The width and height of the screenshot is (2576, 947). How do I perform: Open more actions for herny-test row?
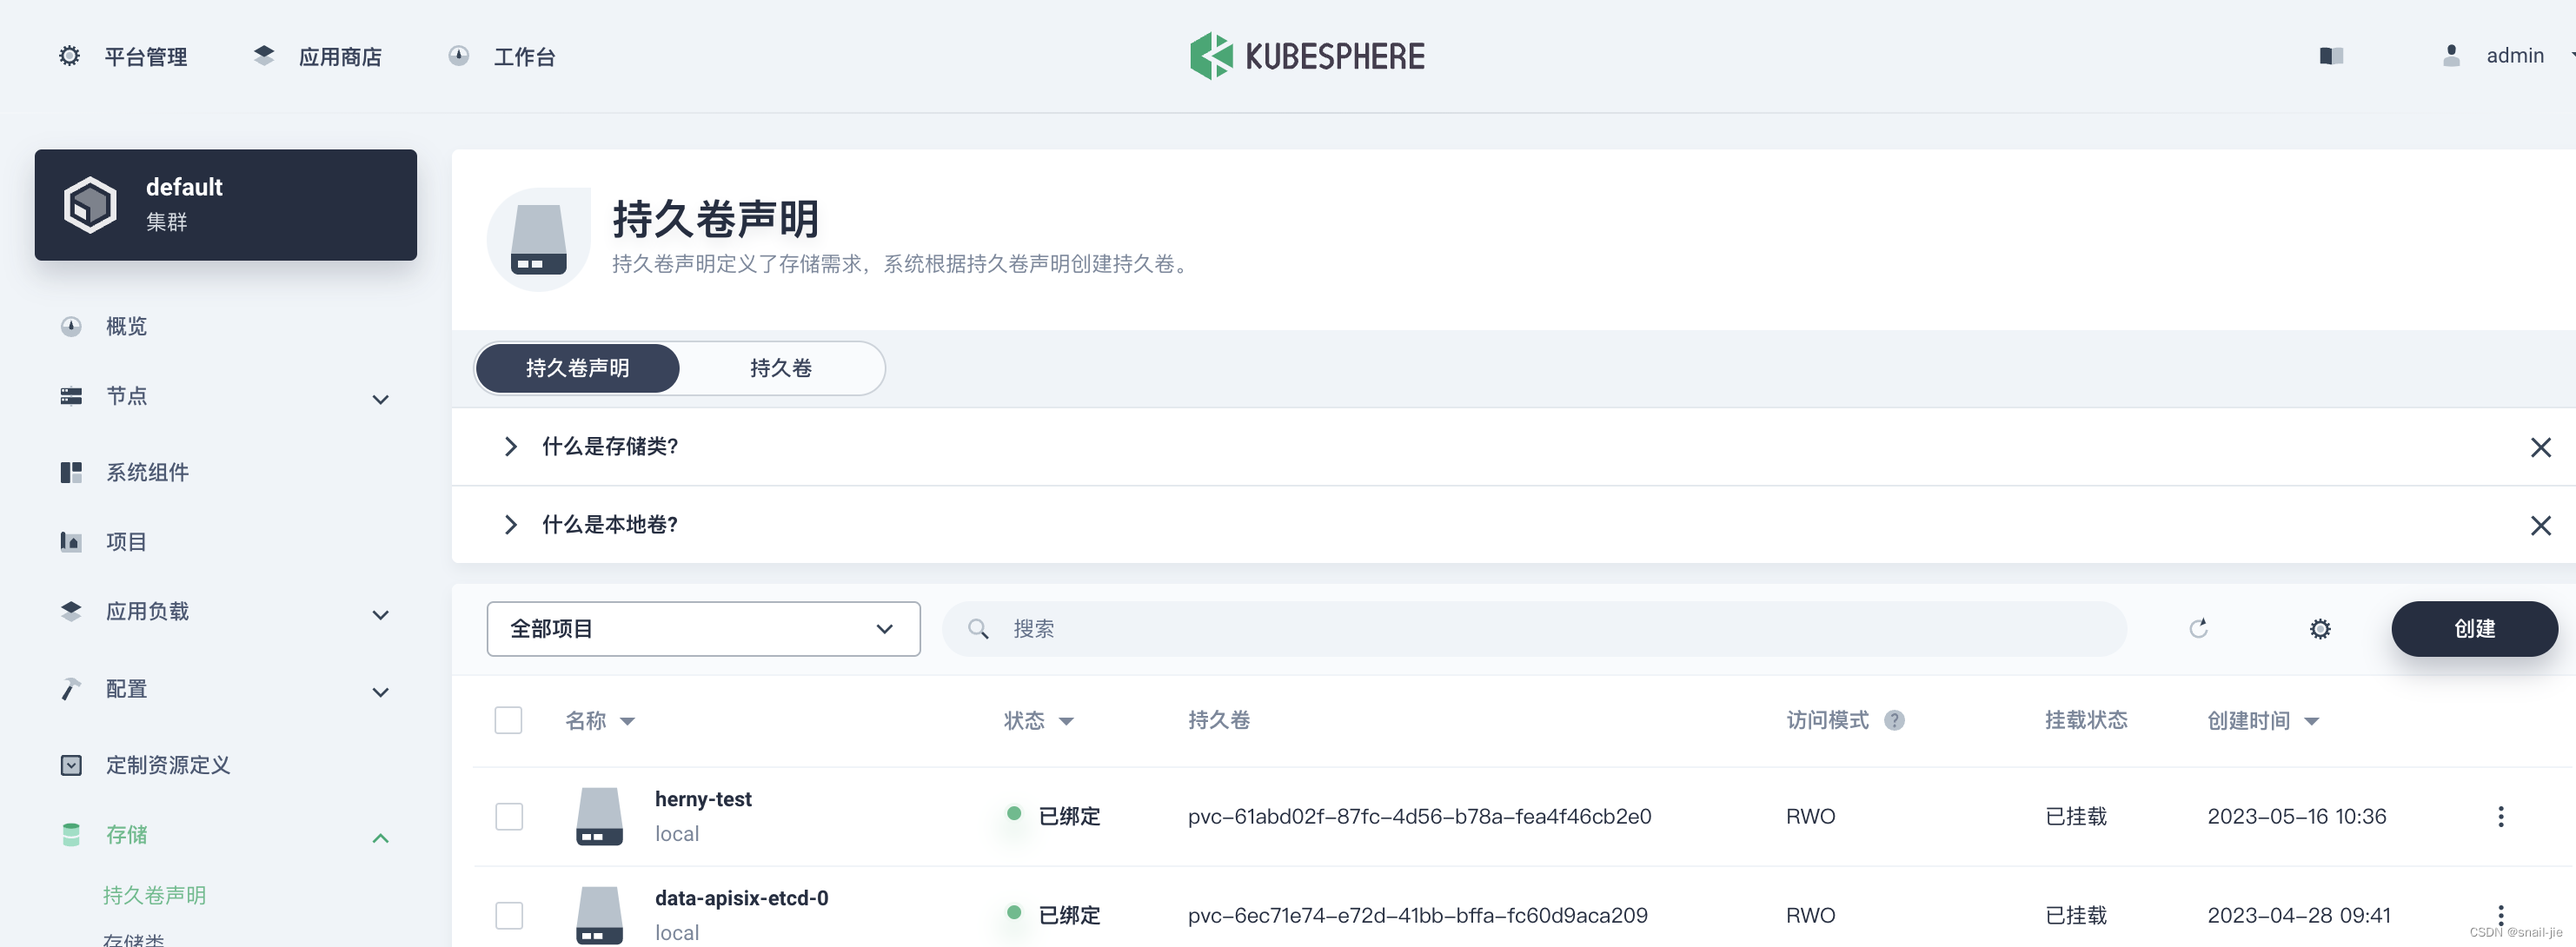click(x=2501, y=817)
